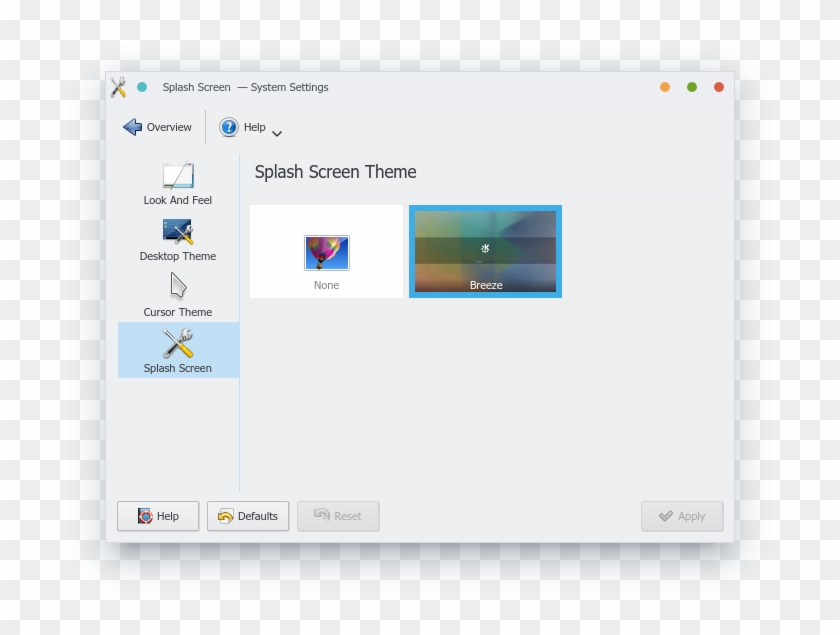Select the Look And Feel sidebar icon
The width and height of the screenshot is (840, 635).
(178, 177)
